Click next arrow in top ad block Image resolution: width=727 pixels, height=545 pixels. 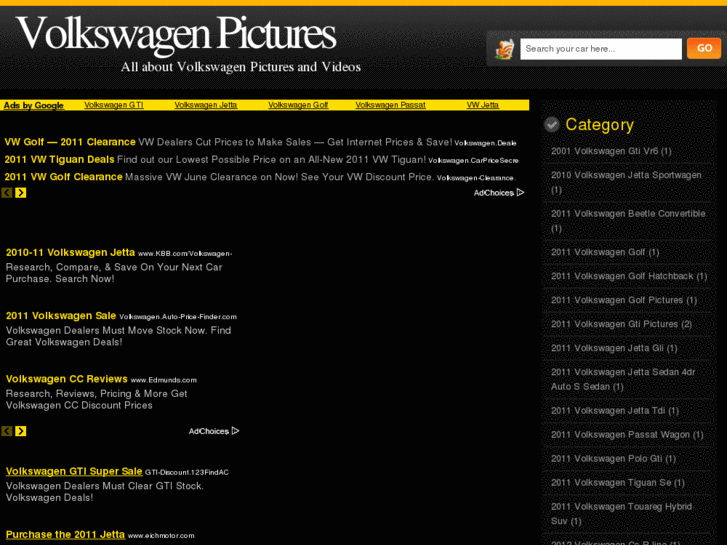[21, 192]
